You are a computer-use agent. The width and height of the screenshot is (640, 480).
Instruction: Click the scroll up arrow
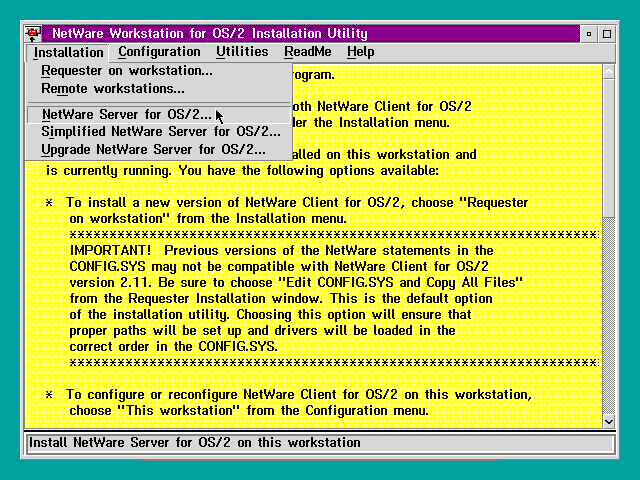(x=609, y=72)
